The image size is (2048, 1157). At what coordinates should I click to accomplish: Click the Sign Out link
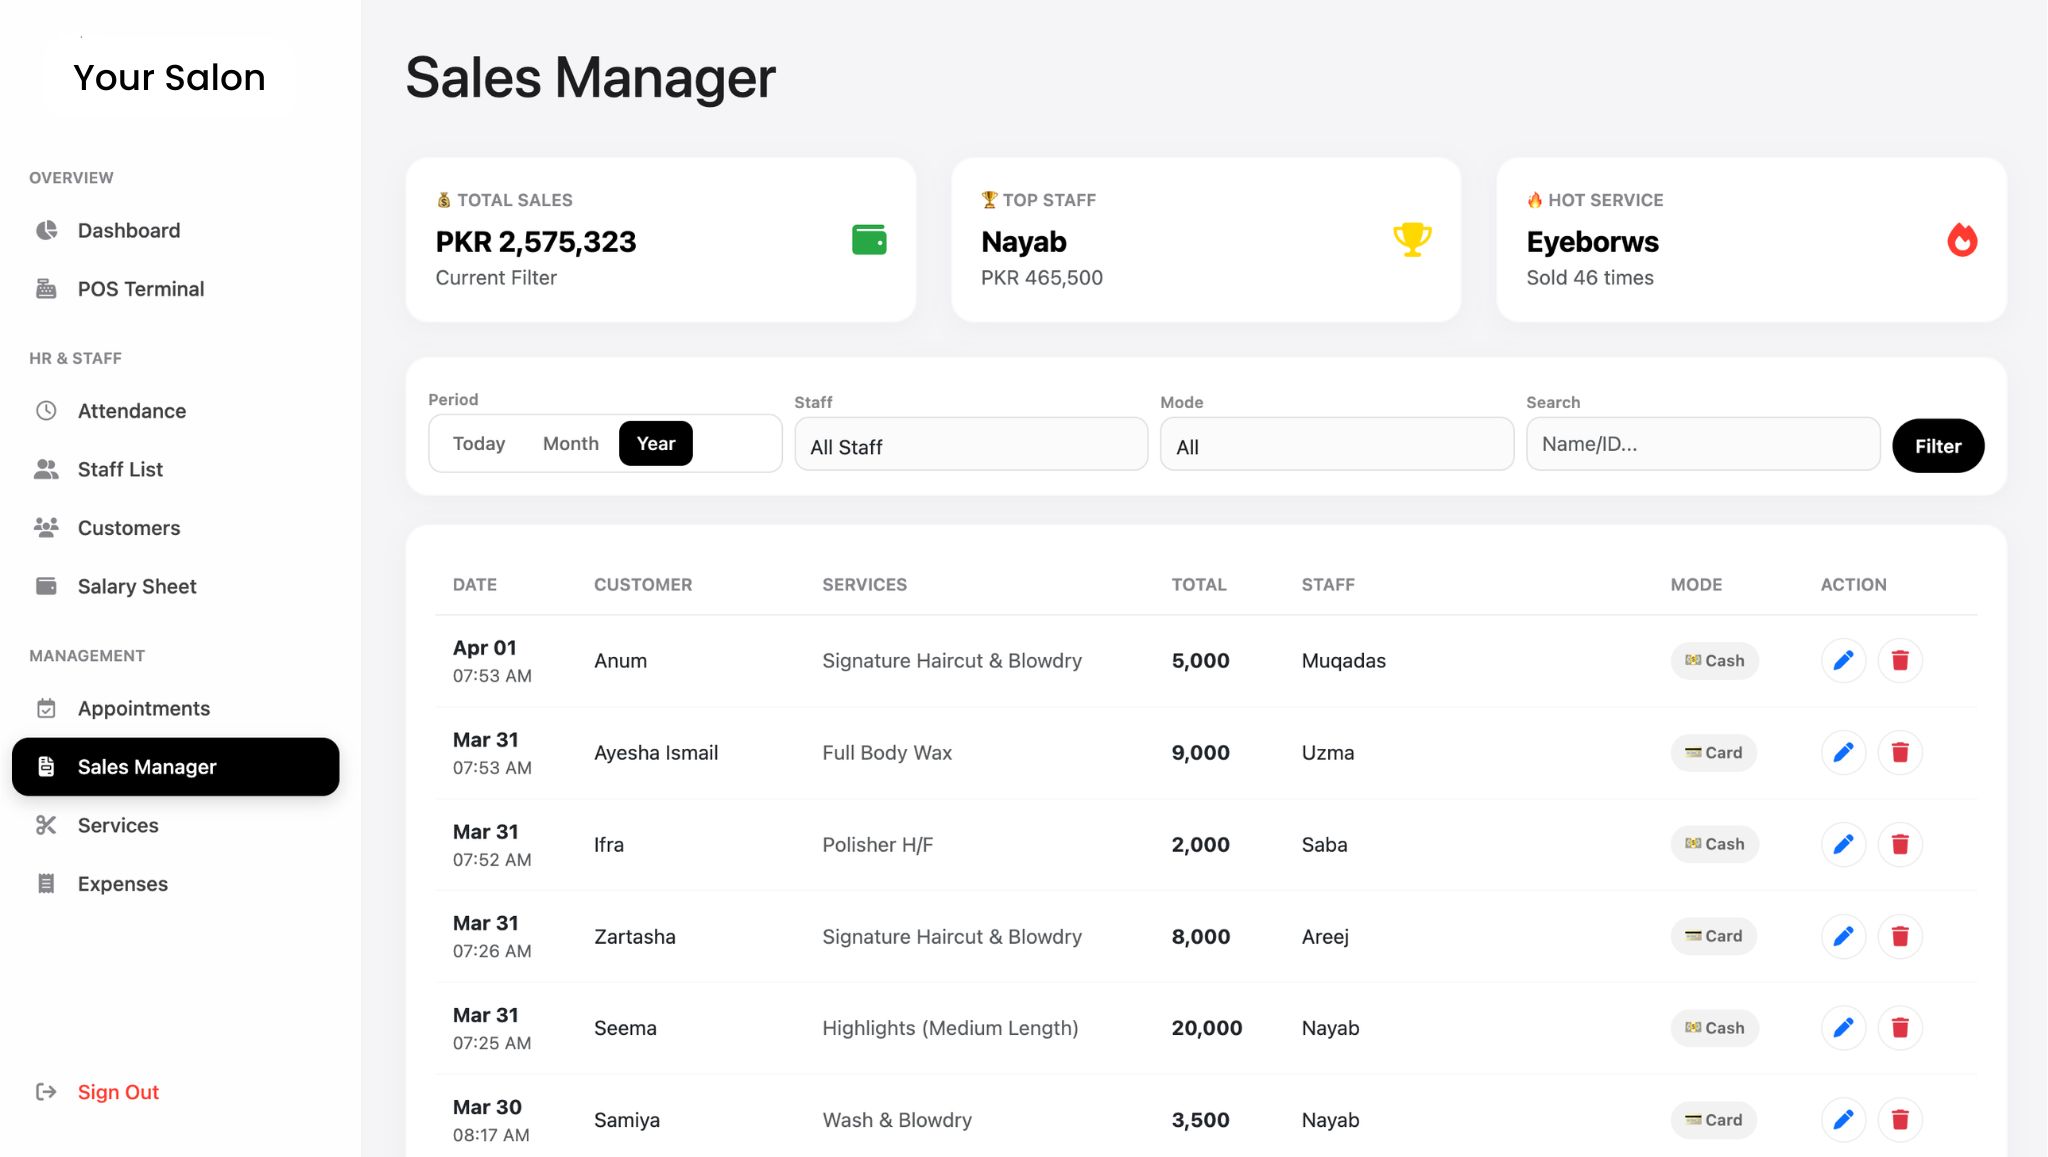(118, 1092)
